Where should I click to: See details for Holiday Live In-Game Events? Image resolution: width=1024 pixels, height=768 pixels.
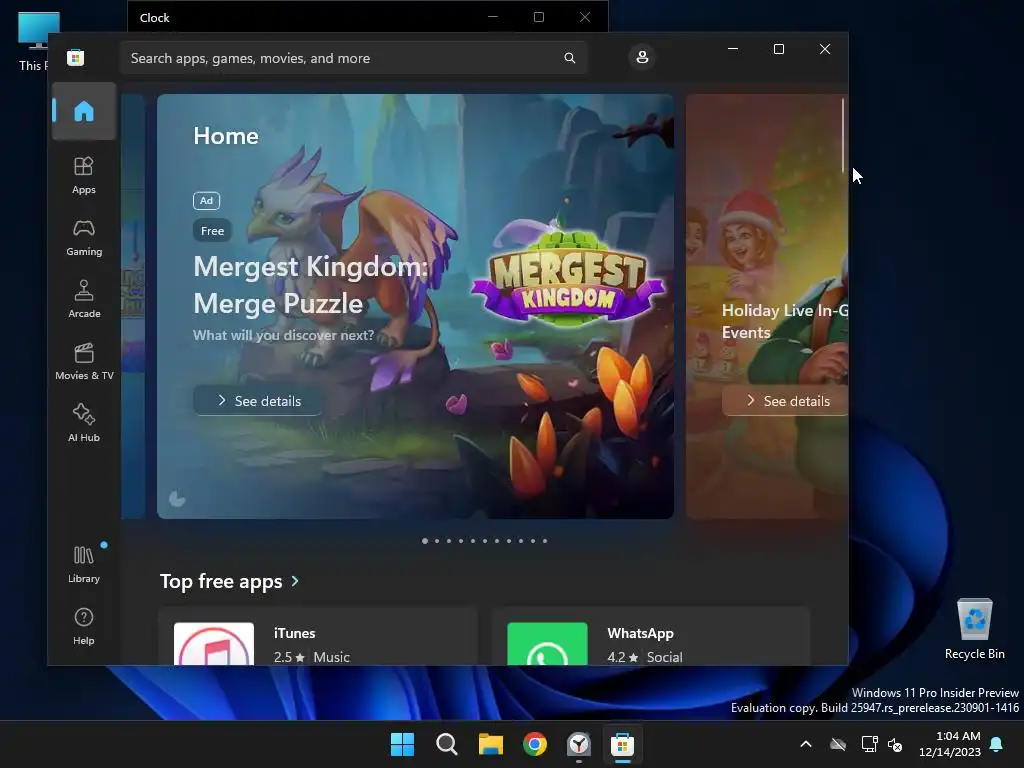785,400
